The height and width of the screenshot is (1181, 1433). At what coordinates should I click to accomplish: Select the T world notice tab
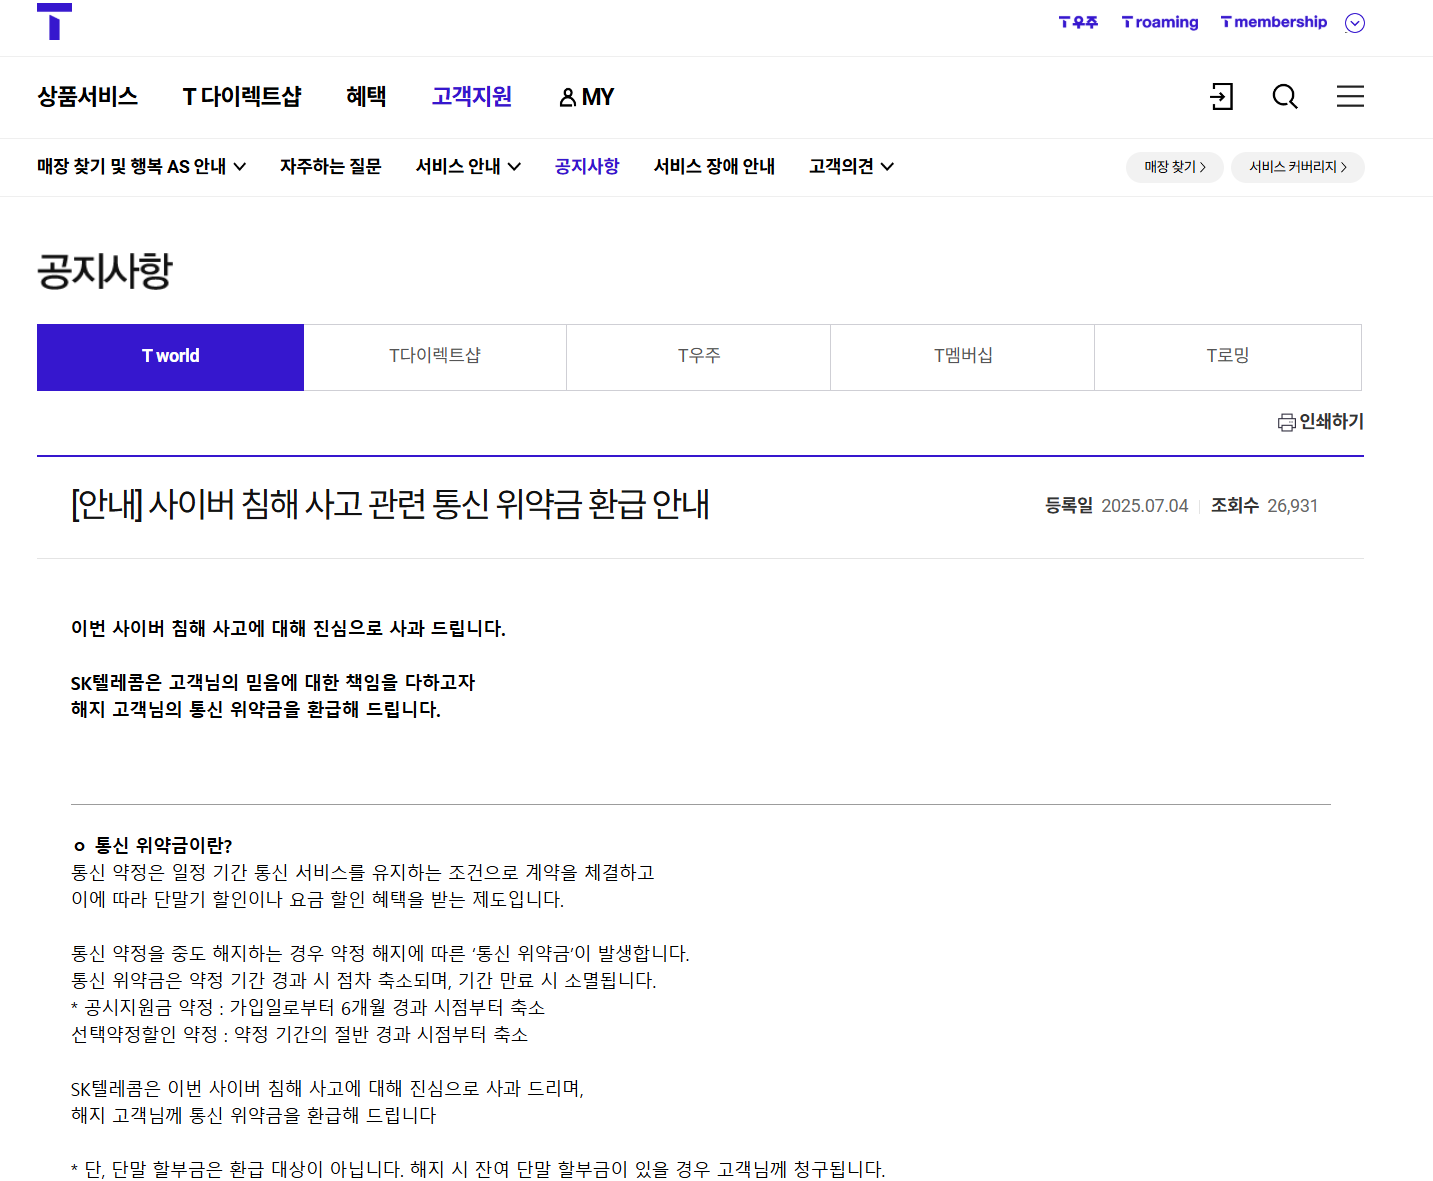click(170, 357)
